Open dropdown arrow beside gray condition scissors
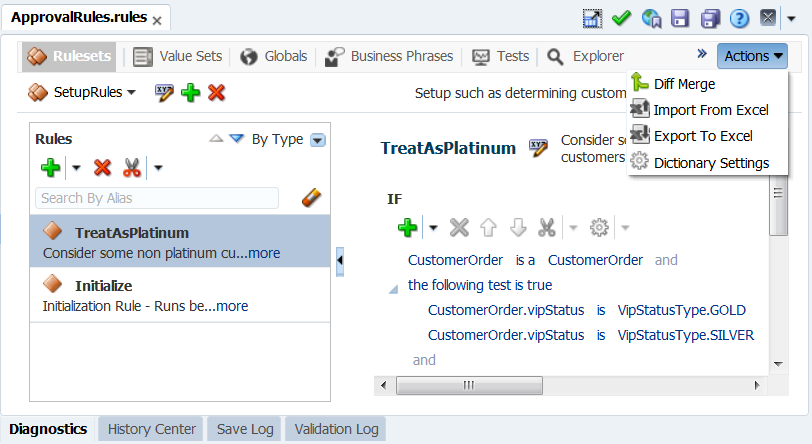 (x=573, y=227)
